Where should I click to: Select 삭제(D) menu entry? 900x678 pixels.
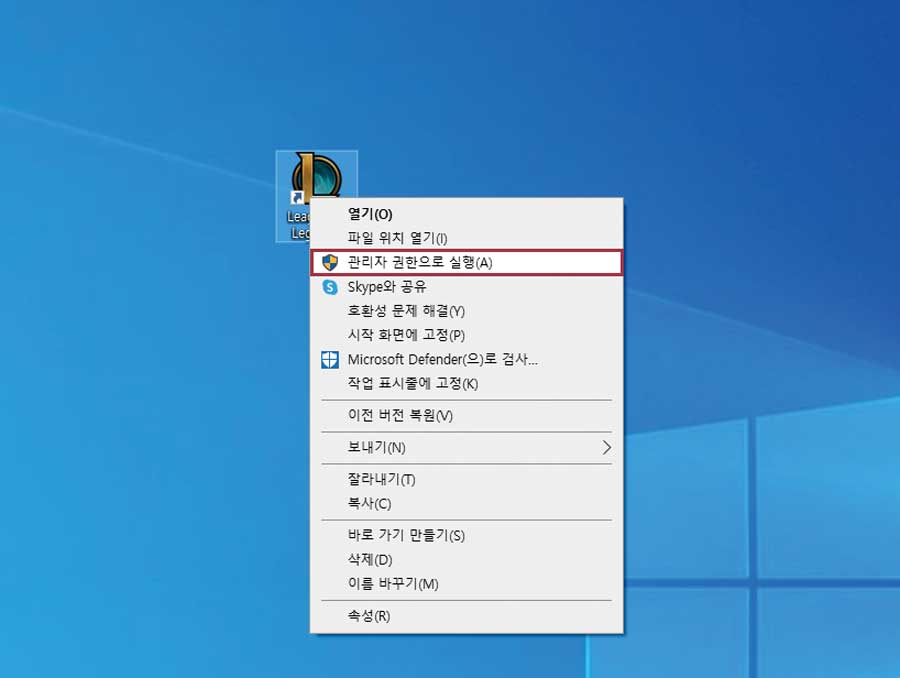466,560
